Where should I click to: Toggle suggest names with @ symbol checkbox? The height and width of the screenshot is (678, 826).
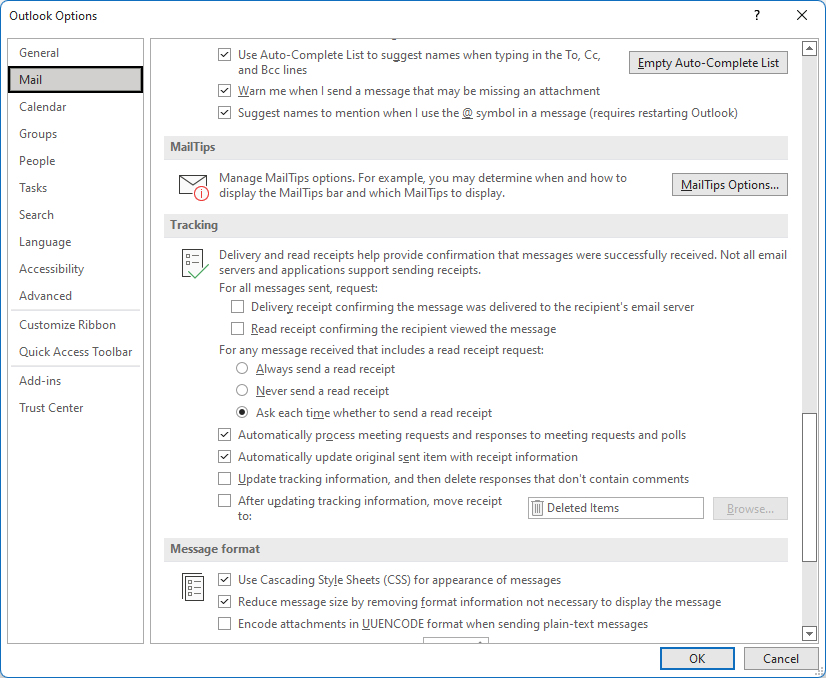point(224,113)
